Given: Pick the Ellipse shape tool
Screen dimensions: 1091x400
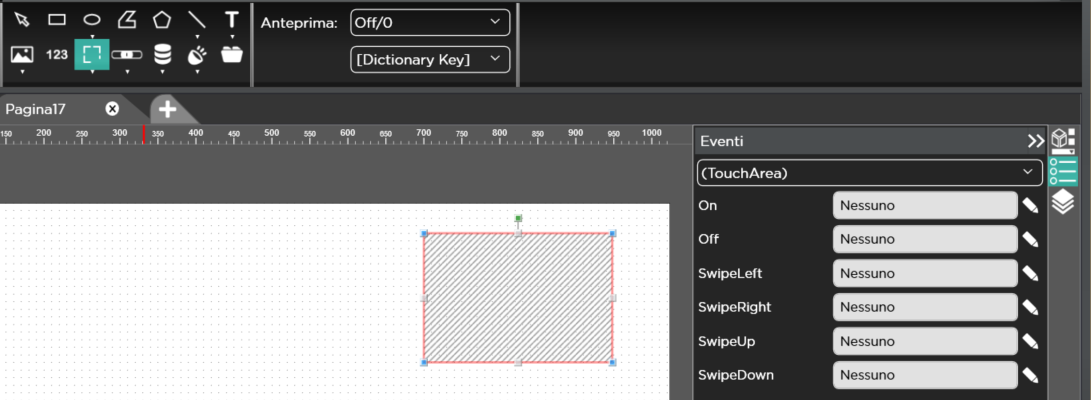Looking at the screenshot, I should coord(91,19).
